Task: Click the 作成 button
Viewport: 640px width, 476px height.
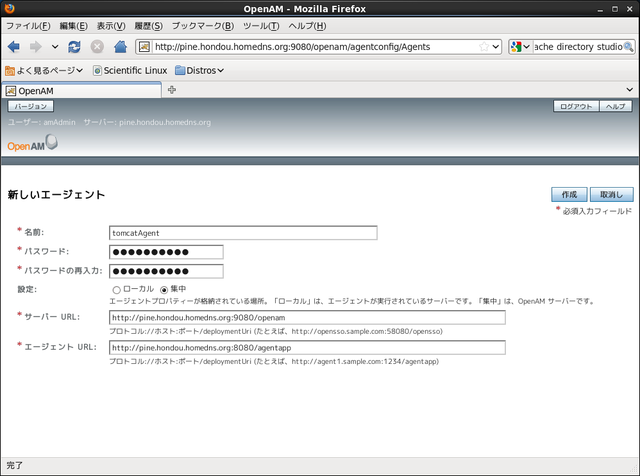Action: point(568,194)
